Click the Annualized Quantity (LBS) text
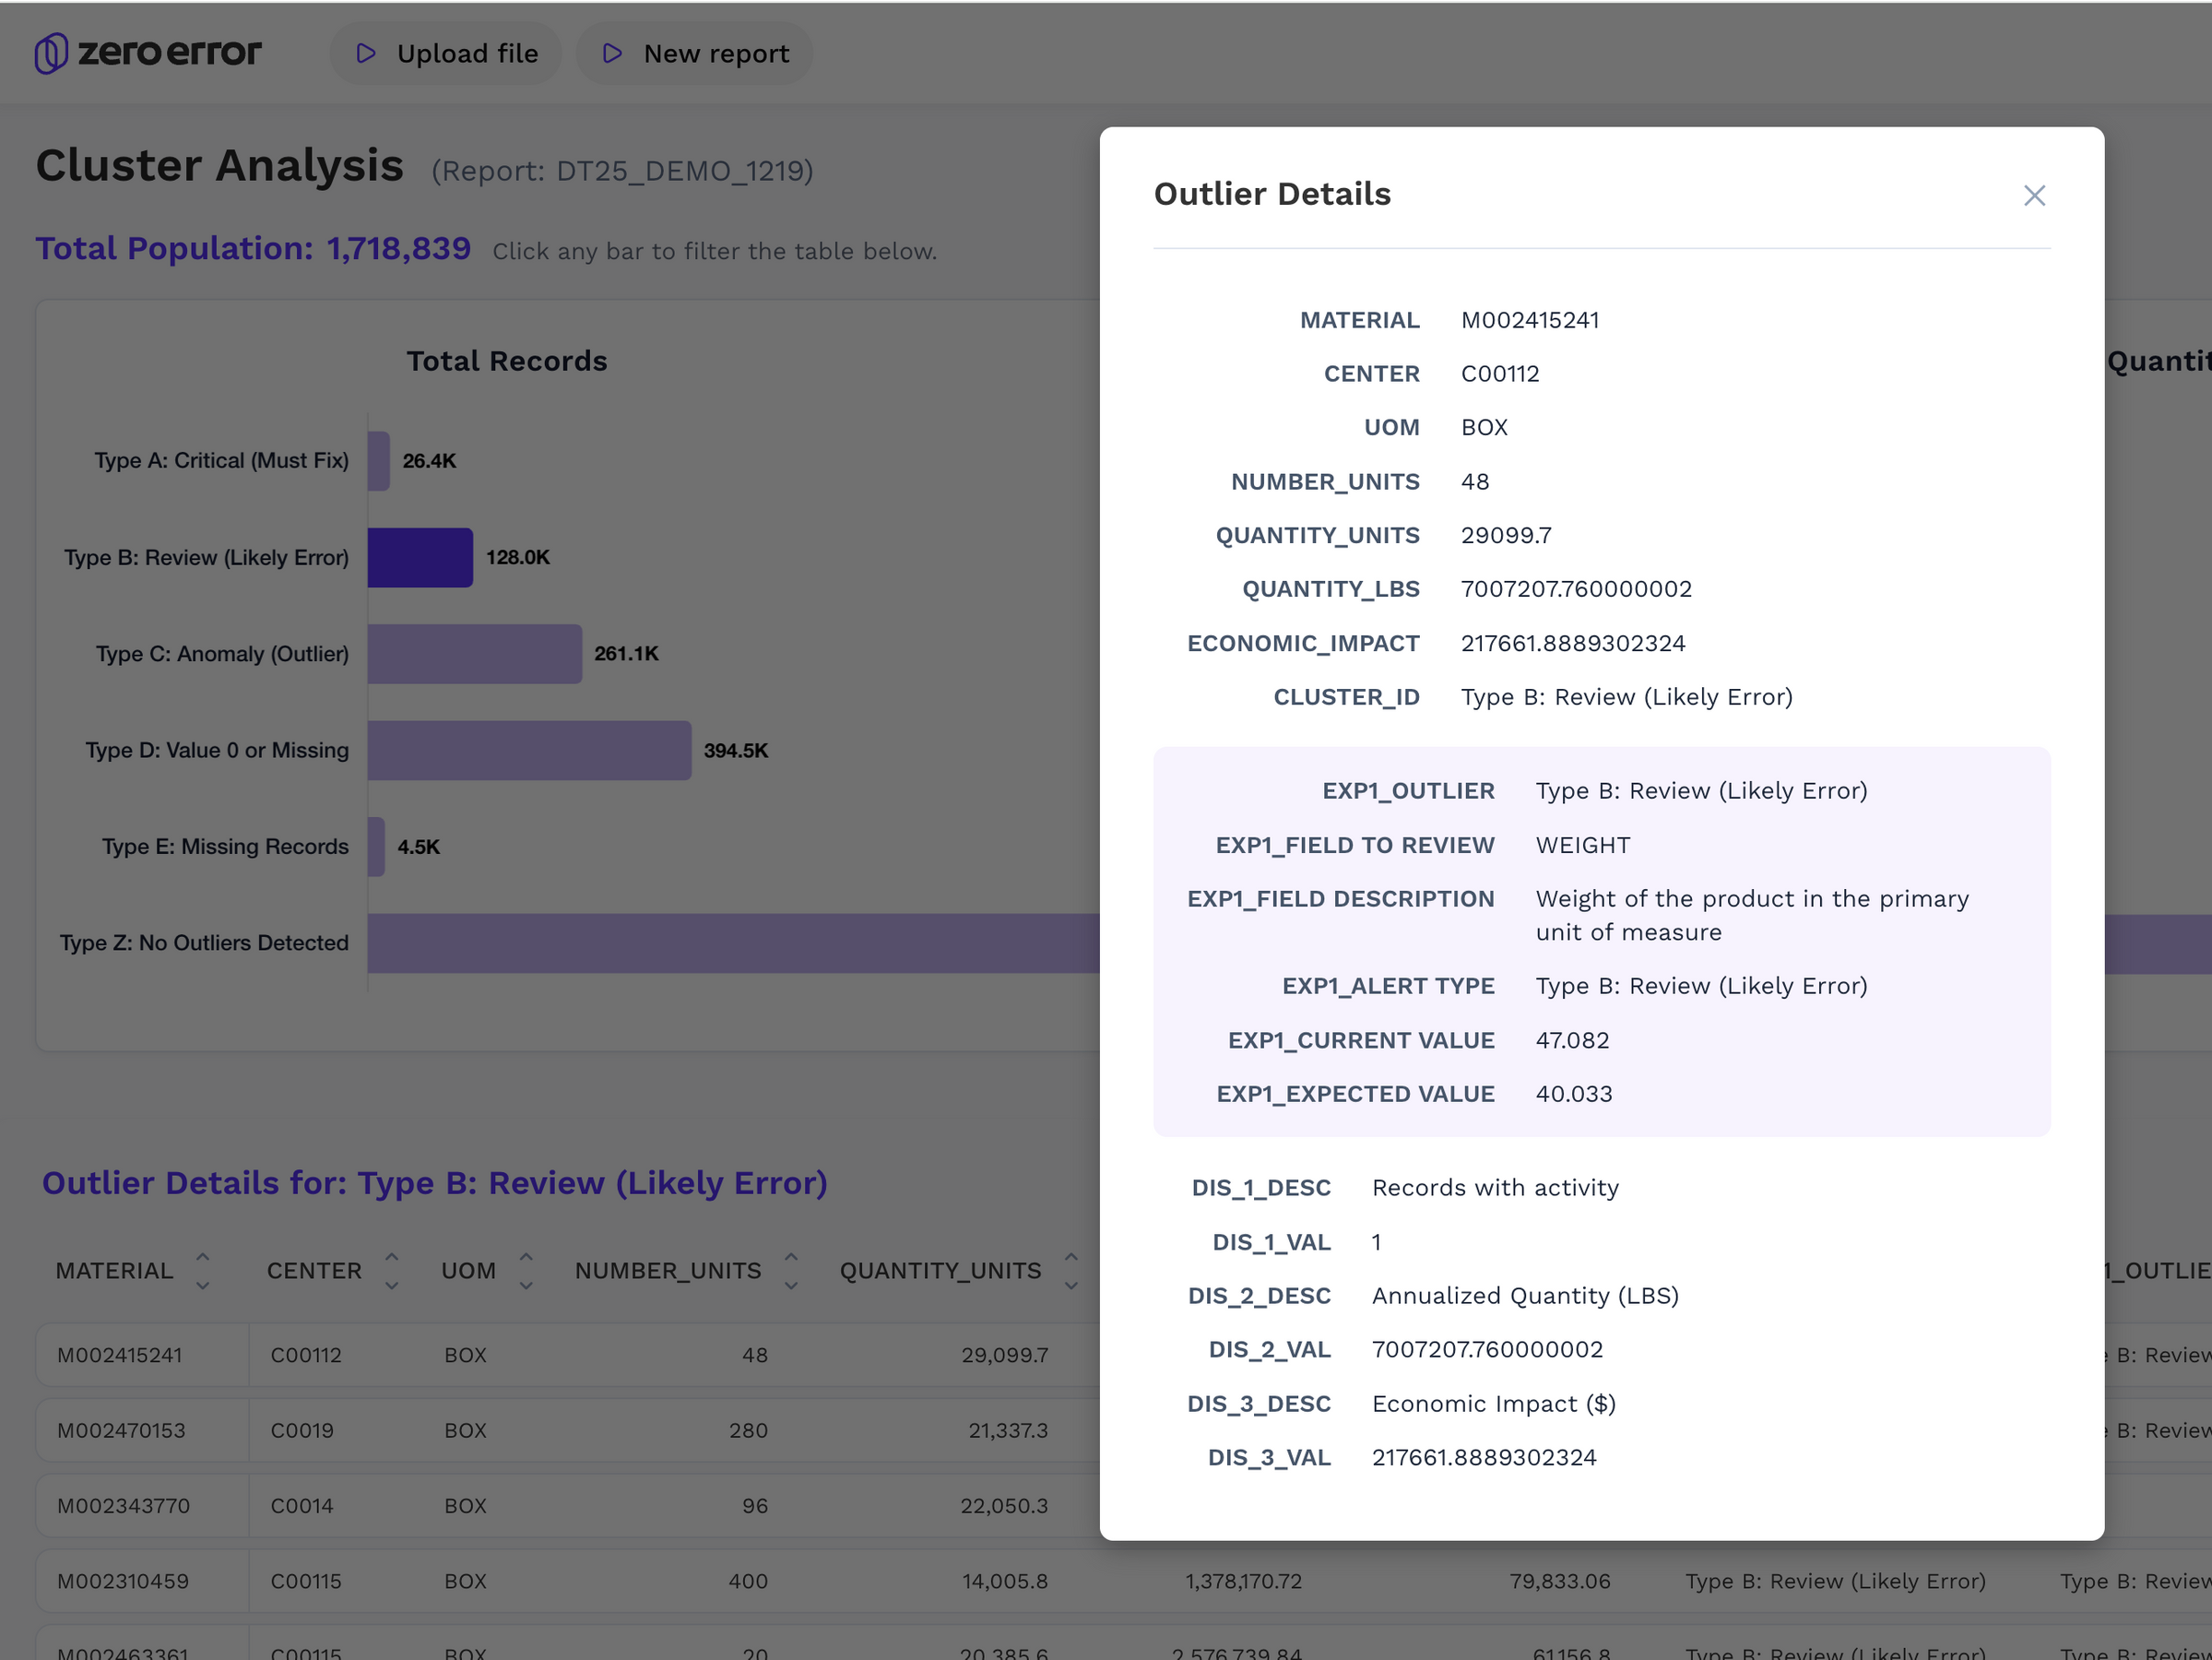The width and height of the screenshot is (2212, 1660). tap(1525, 1296)
